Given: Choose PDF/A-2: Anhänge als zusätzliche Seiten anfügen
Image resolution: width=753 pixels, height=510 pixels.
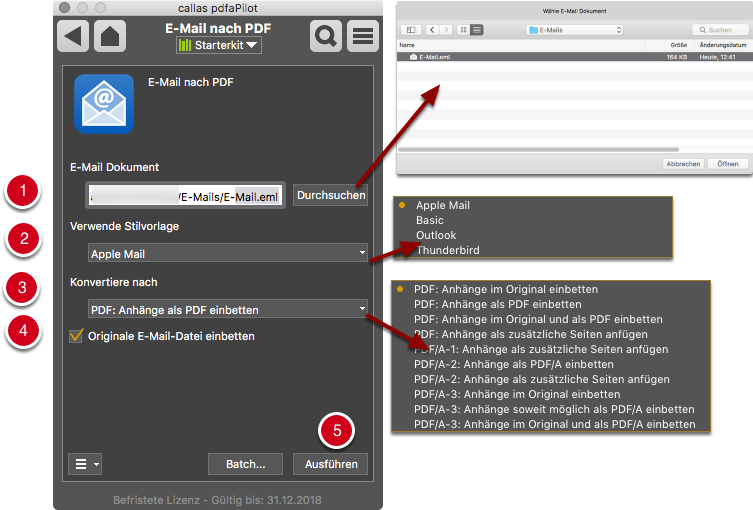Looking at the screenshot, I should click(x=550, y=379).
